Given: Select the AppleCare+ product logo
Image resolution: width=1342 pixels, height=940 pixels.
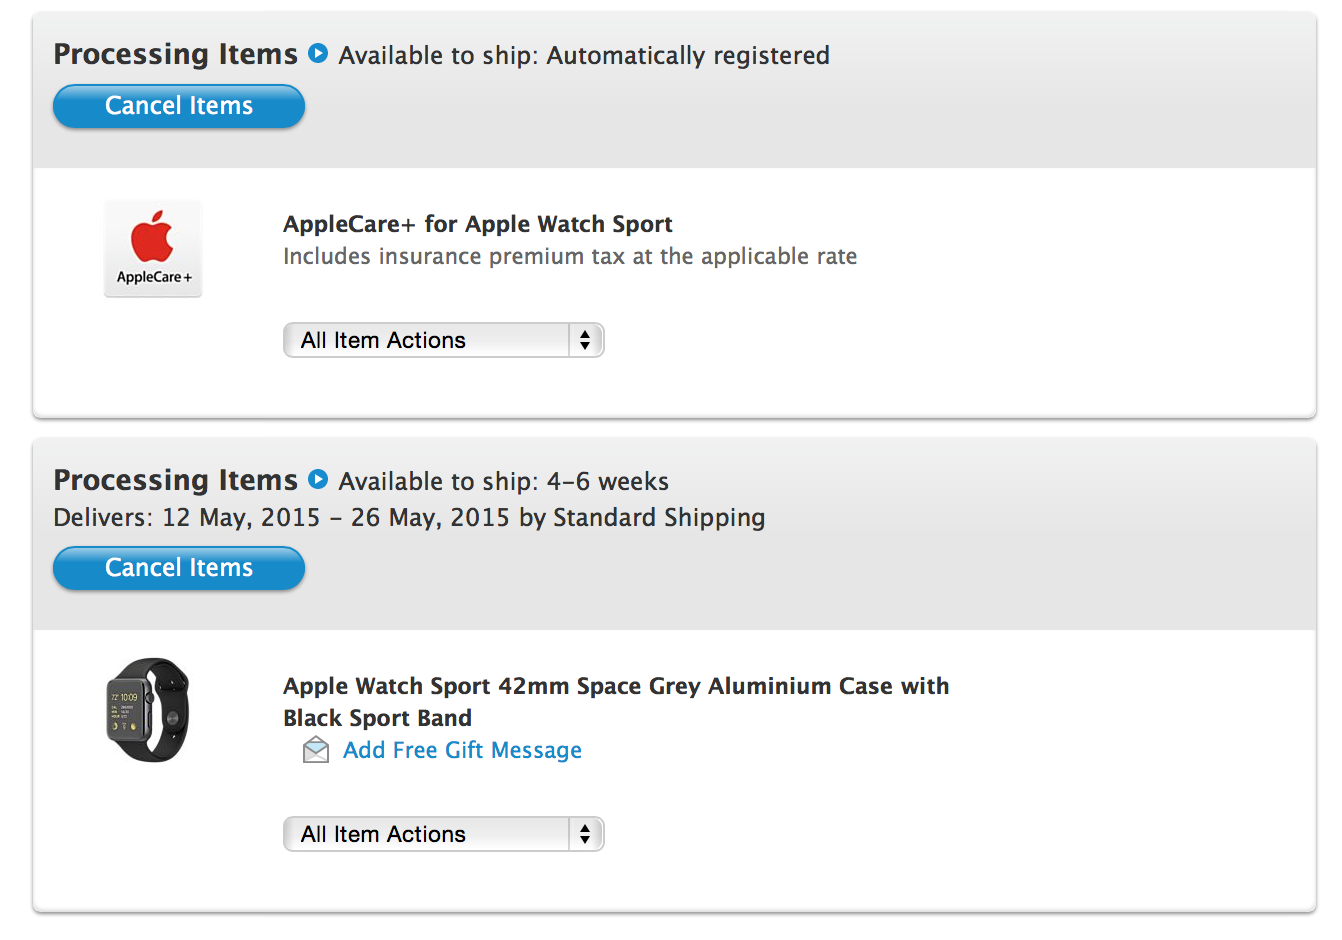Looking at the screenshot, I should pyautogui.click(x=153, y=248).
